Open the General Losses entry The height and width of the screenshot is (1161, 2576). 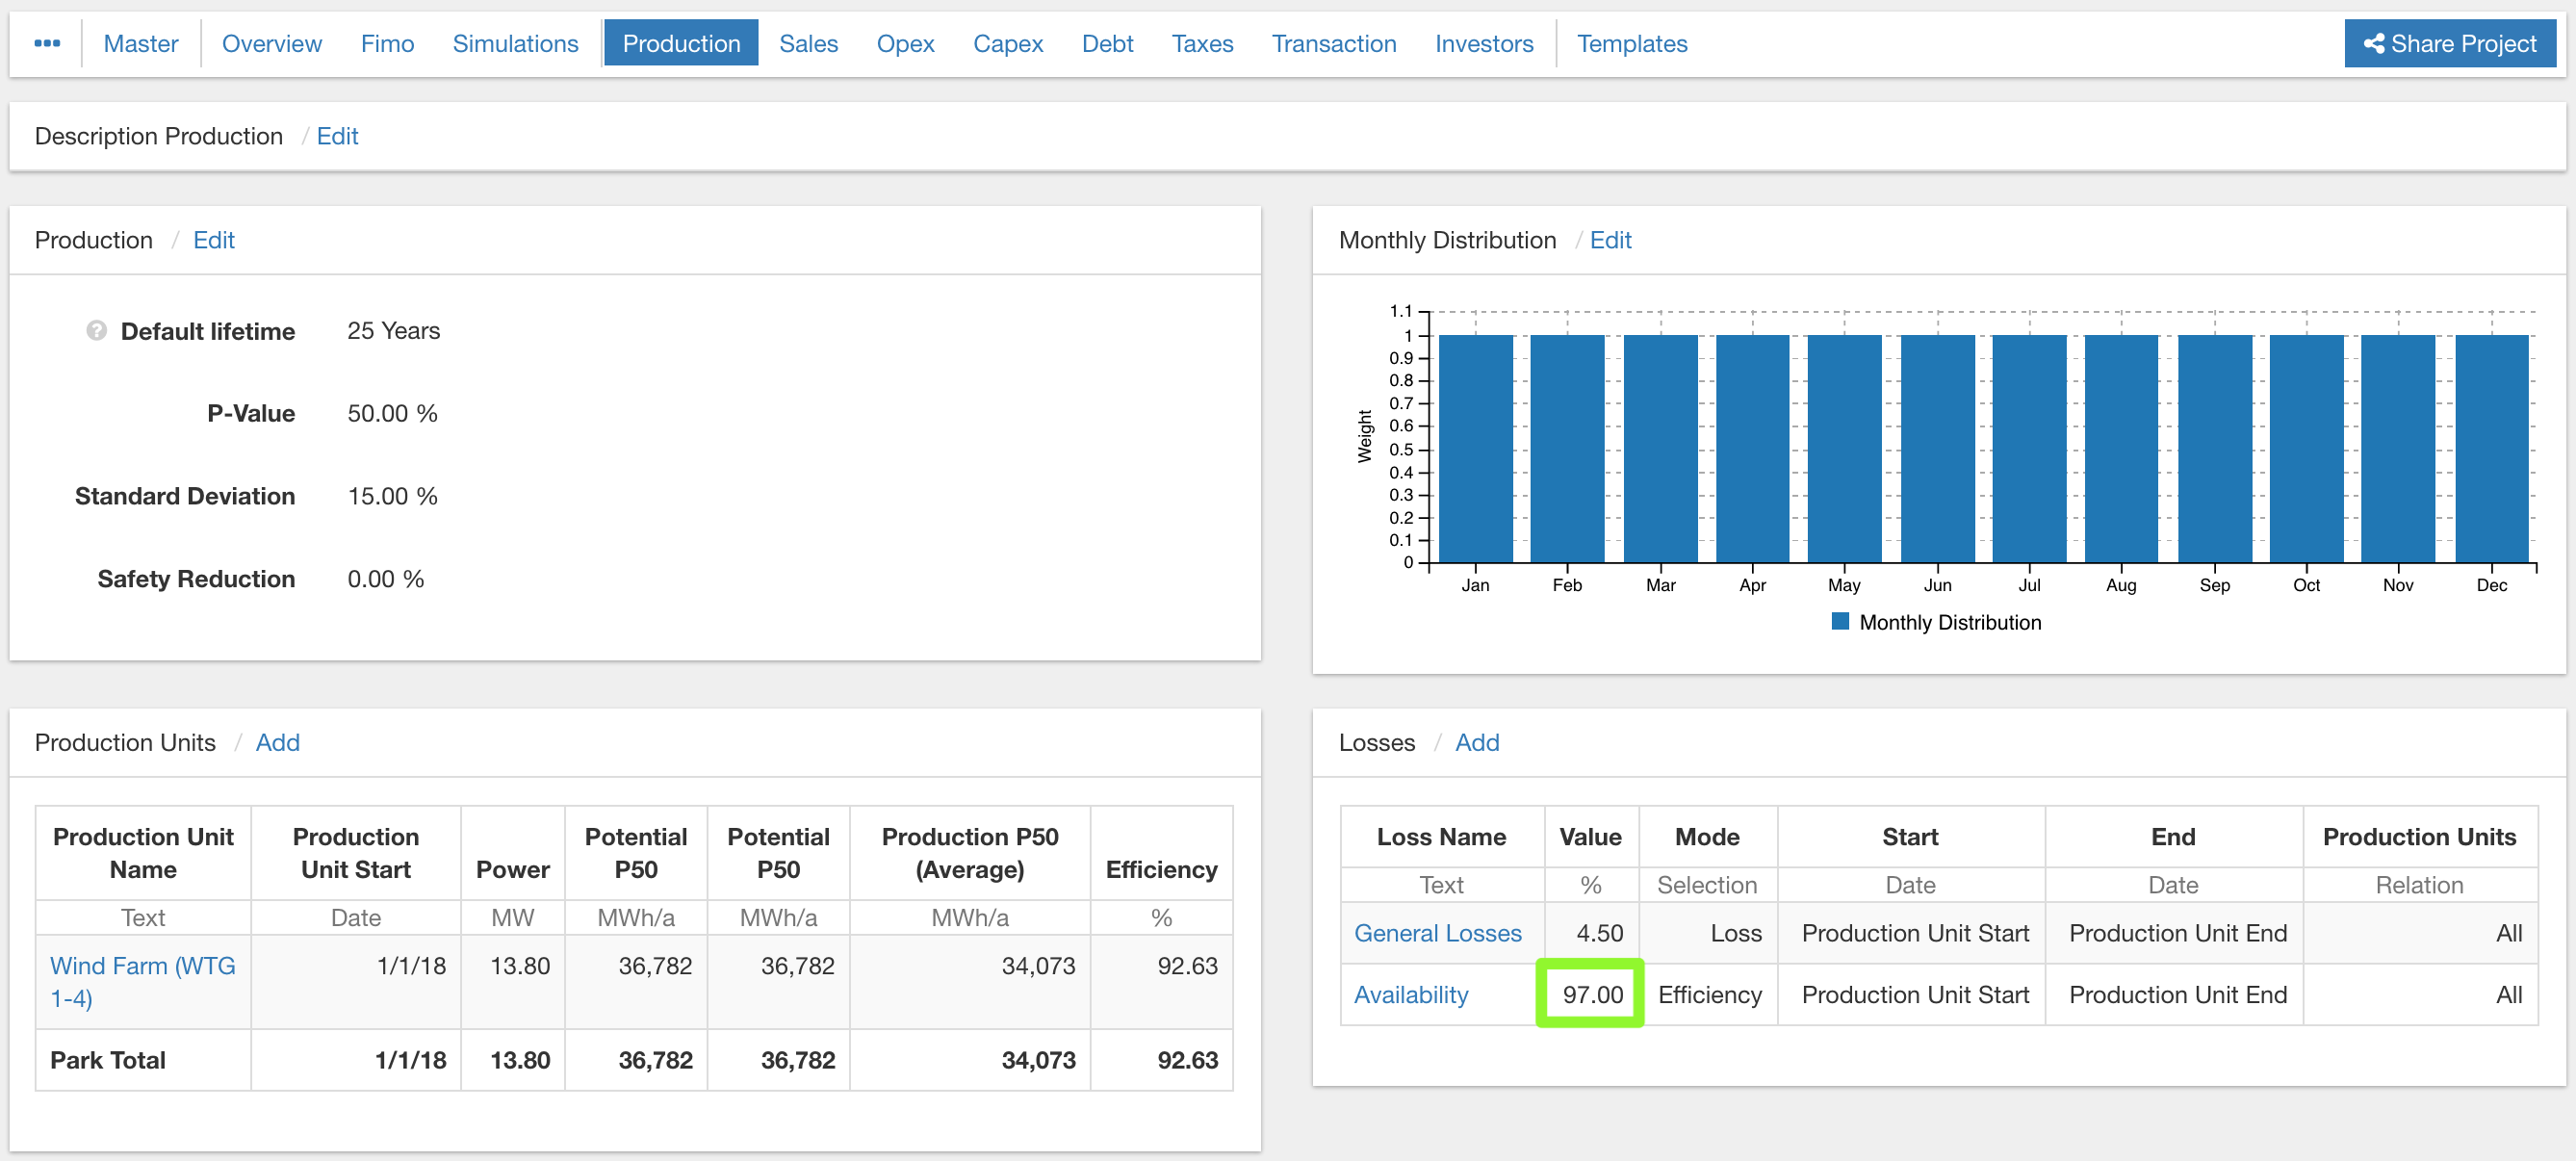click(1437, 932)
